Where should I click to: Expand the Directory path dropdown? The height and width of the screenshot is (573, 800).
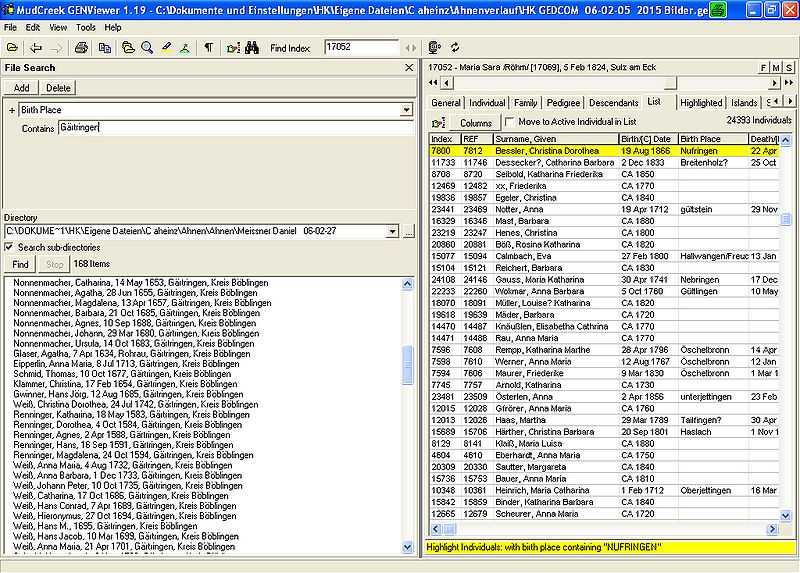coord(393,231)
